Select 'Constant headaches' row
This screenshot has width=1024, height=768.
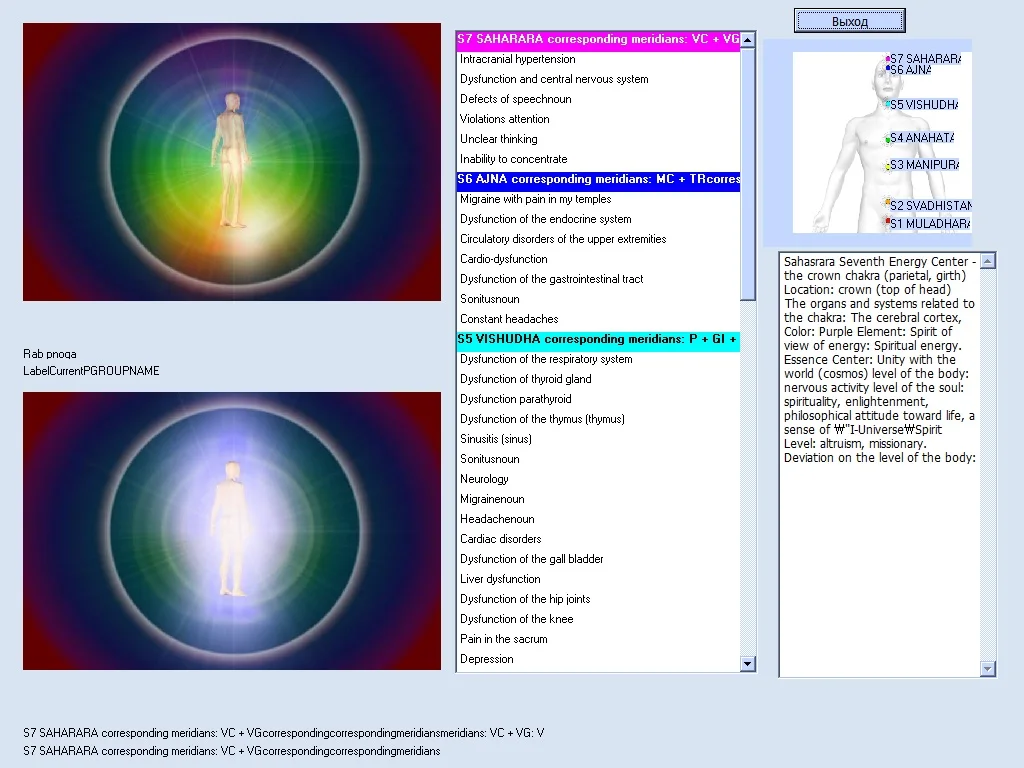598,319
